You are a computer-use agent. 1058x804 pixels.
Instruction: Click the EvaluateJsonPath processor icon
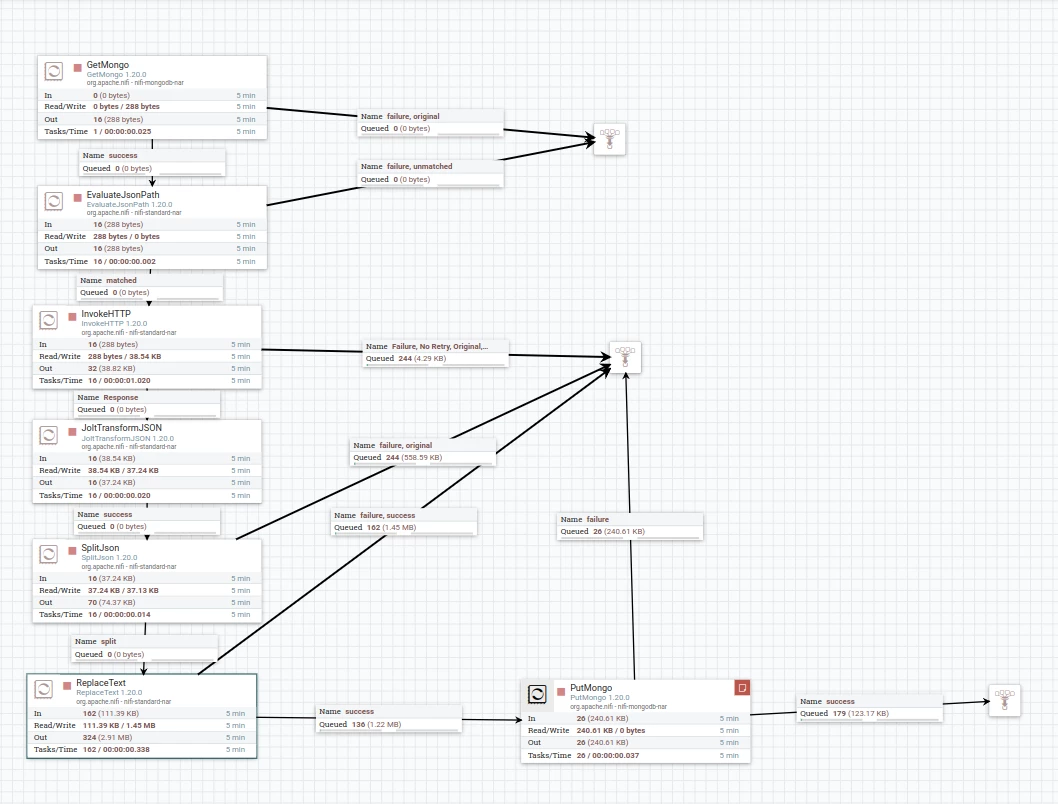click(x=53, y=201)
